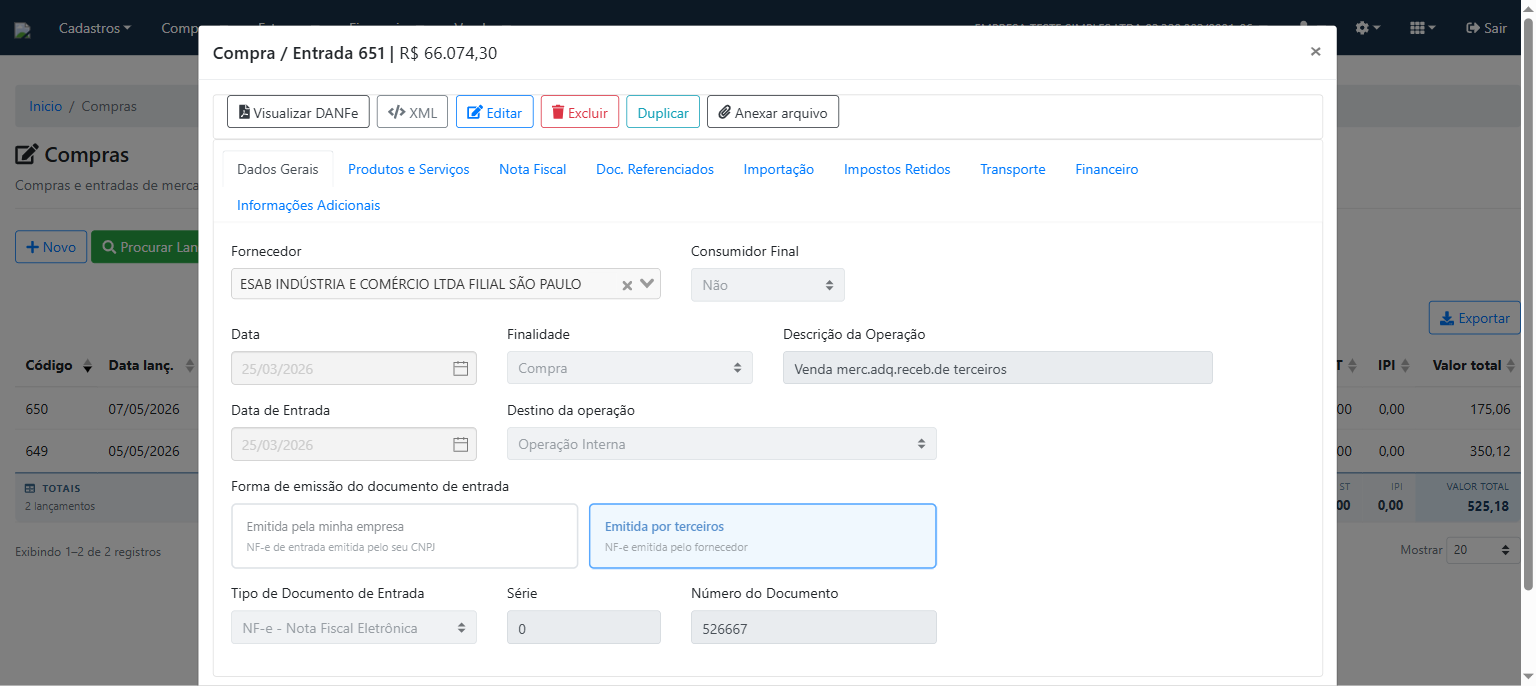Click the XML button
The height and width of the screenshot is (686, 1536).
click(412, 112)
